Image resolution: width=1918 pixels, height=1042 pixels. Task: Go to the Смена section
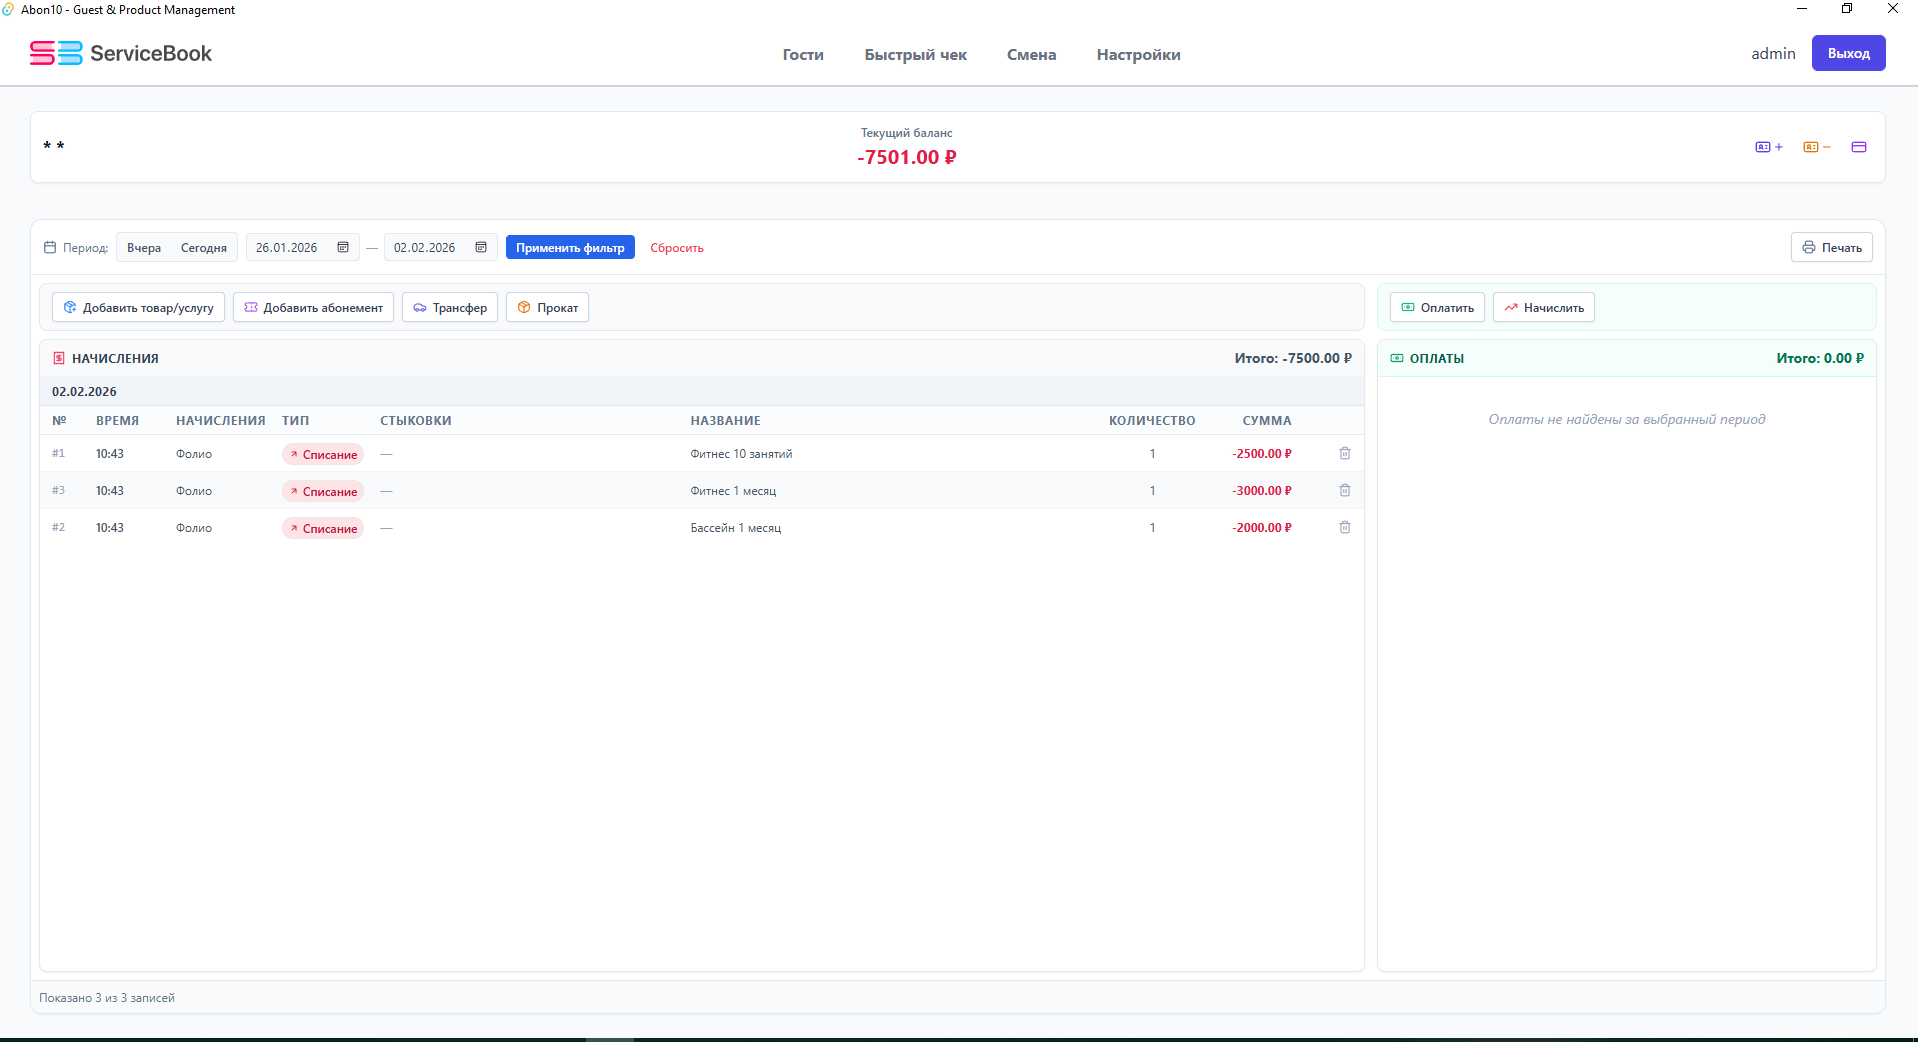[1032, 55]
